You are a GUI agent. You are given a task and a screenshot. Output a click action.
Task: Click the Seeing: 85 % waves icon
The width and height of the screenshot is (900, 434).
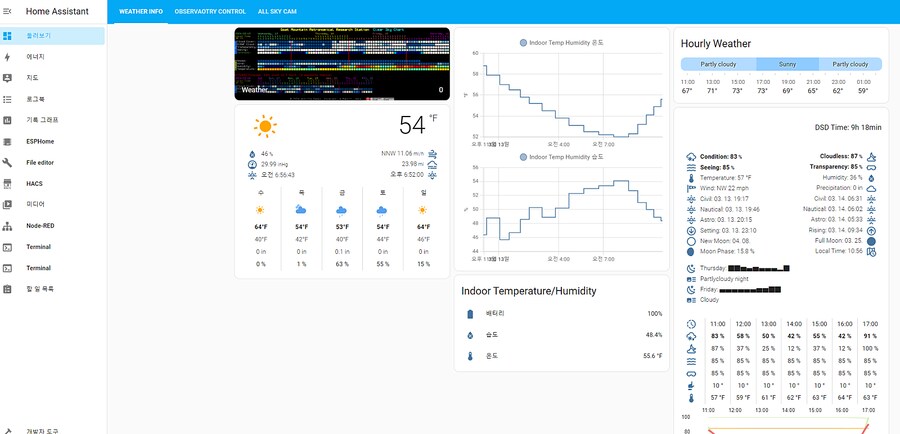coord(691,168)
